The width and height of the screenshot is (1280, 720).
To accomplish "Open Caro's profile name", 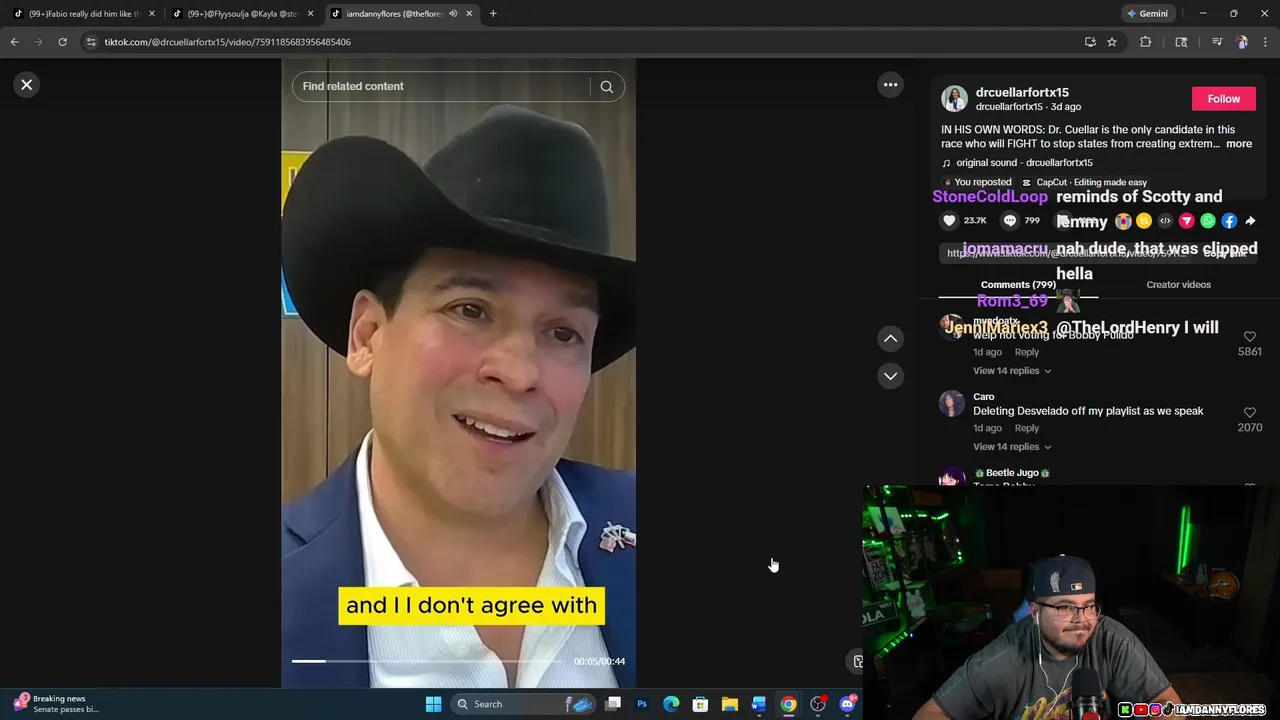I will click(x=984, y=396).
